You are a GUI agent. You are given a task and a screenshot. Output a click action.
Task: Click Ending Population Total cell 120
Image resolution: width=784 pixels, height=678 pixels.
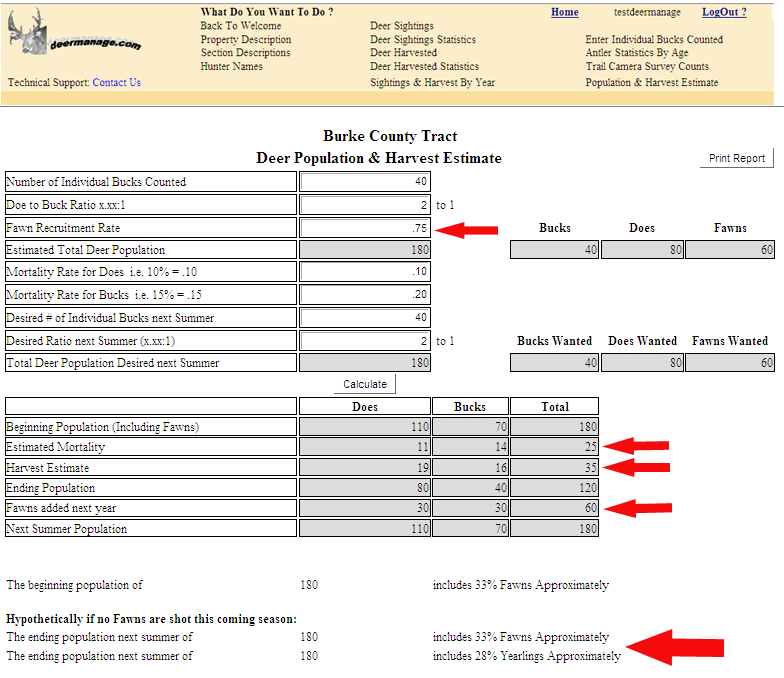(x=554, y=488)
